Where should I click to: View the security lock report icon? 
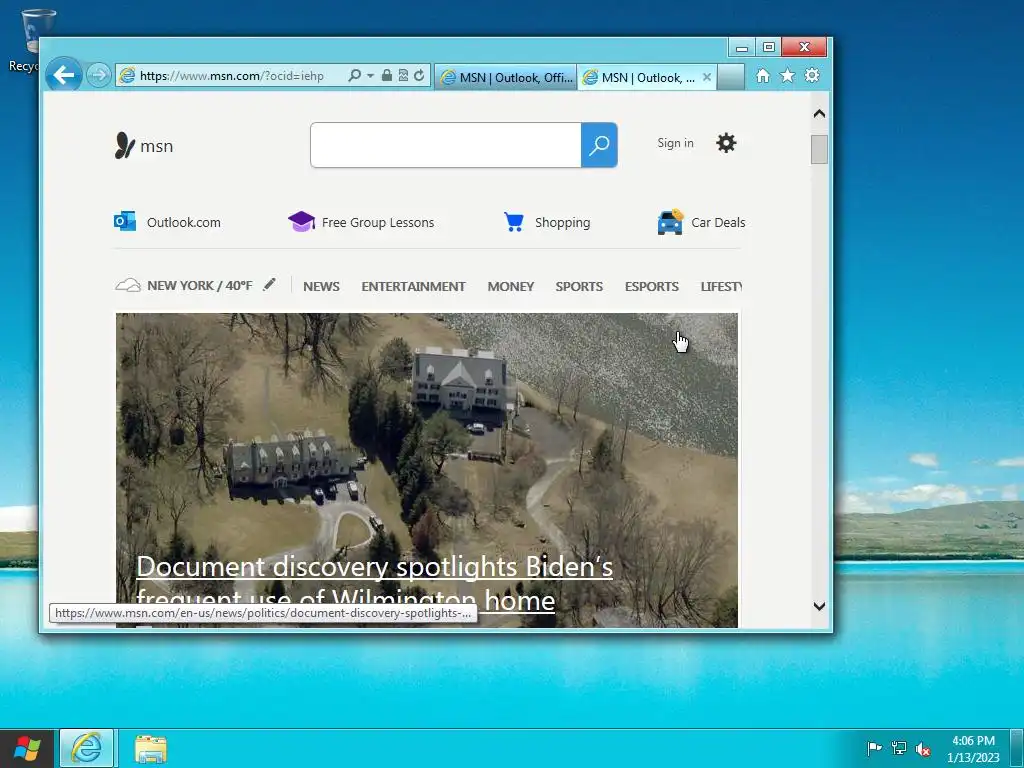tap(387, 75)
